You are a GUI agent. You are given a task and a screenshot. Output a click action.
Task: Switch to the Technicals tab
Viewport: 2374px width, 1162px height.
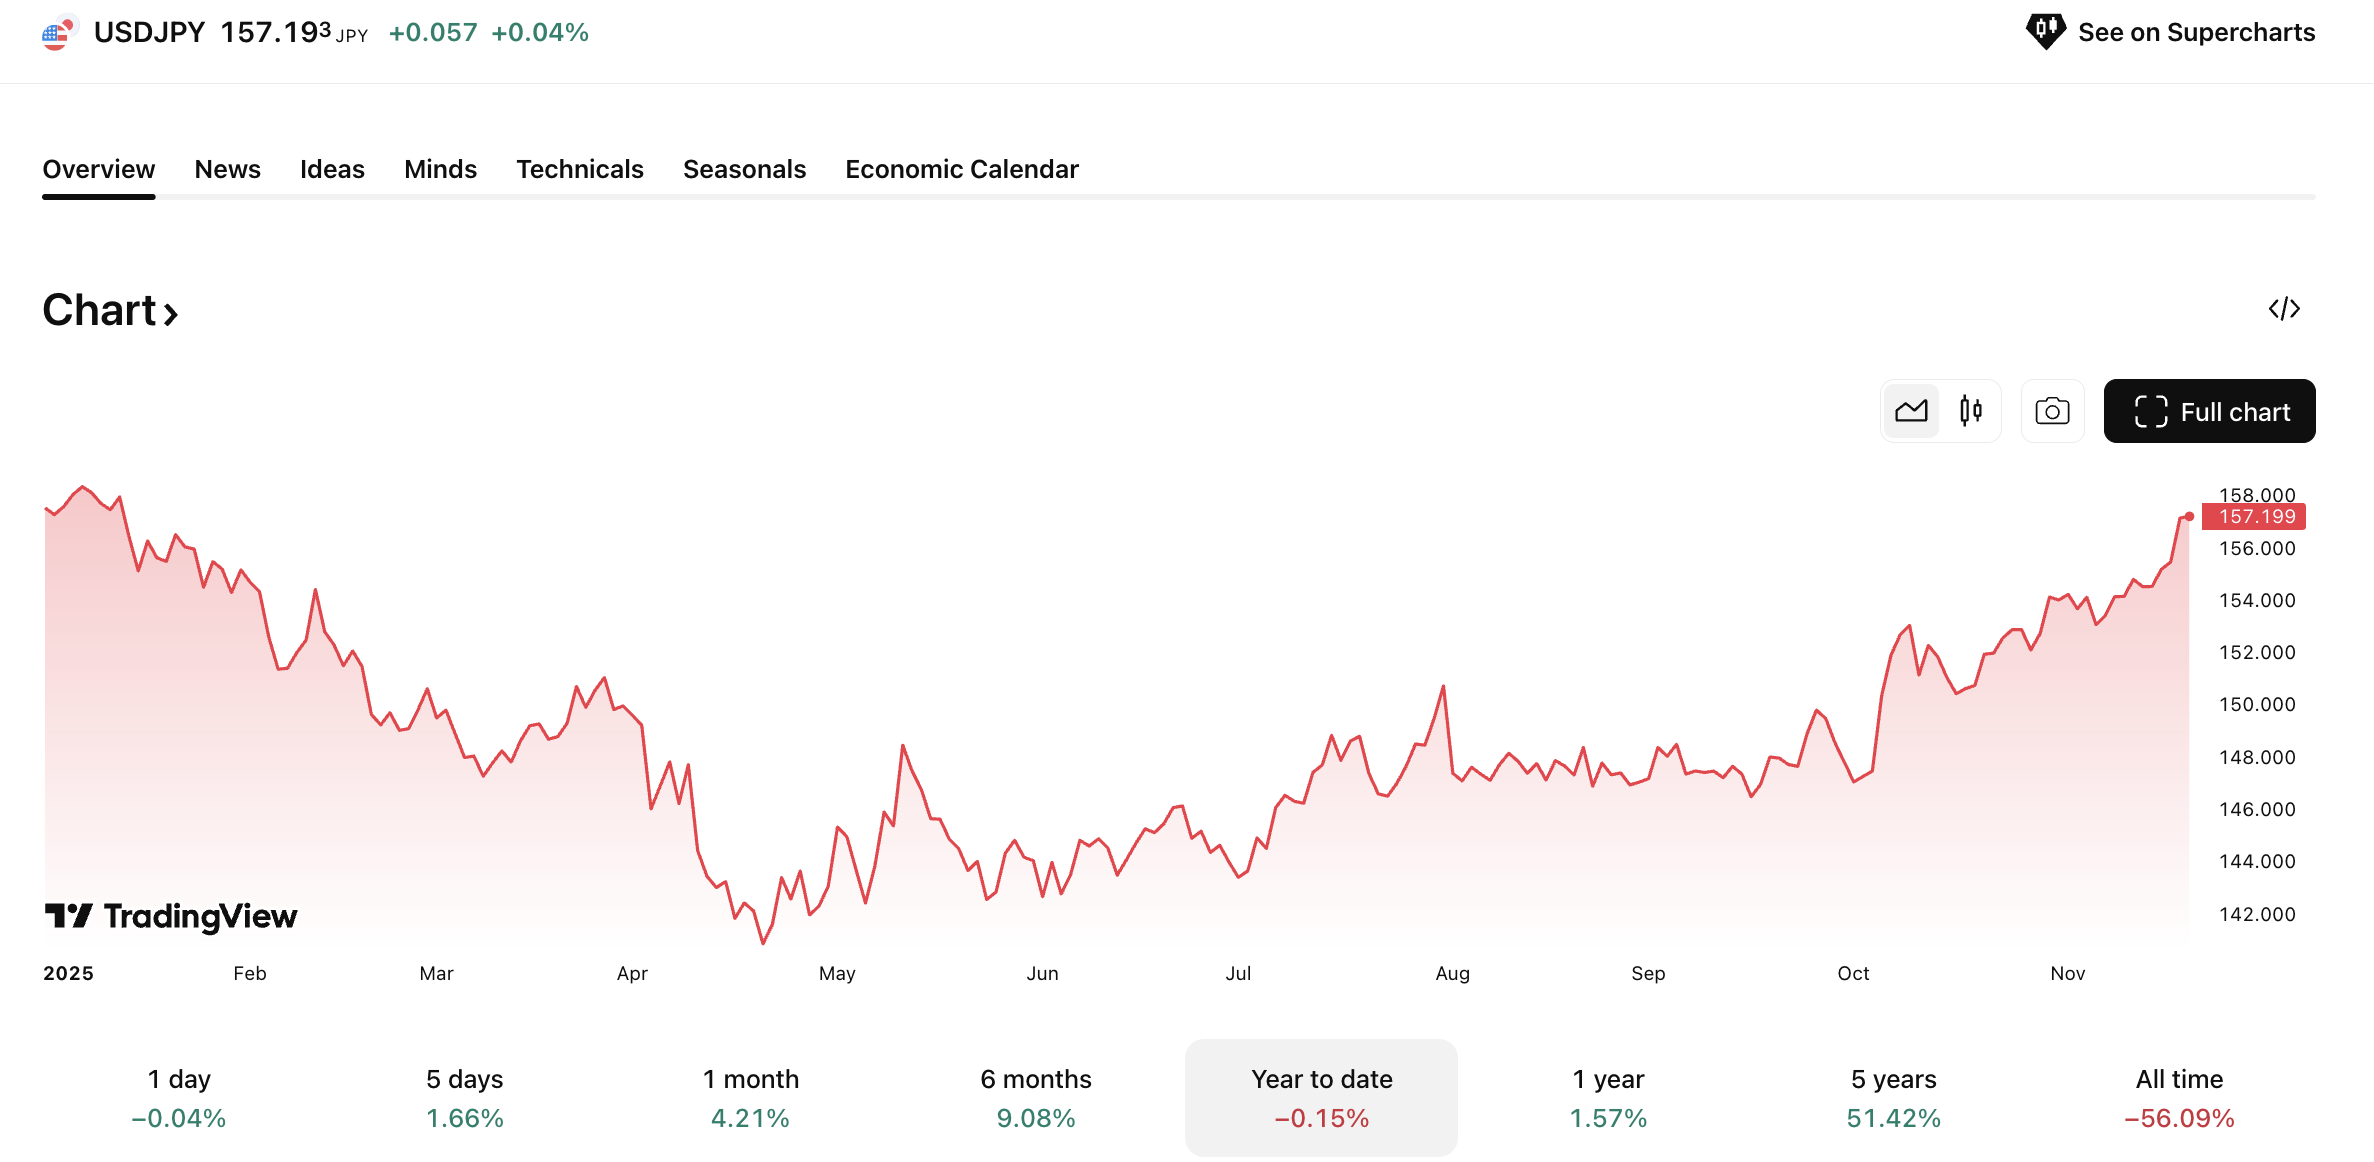(x=579, y=169)
